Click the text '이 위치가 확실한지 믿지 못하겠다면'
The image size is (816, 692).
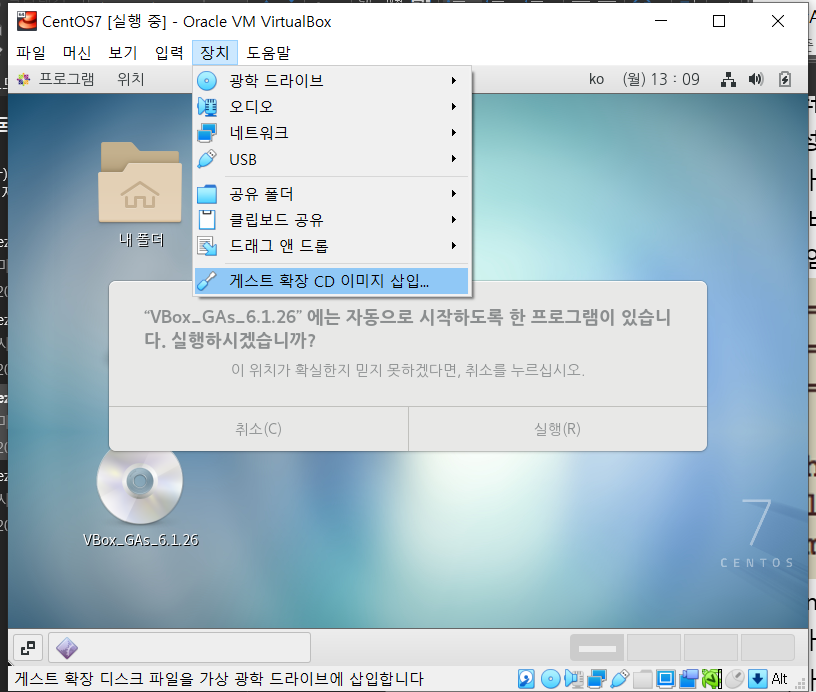pyautogui.click(x=345, y=370)
